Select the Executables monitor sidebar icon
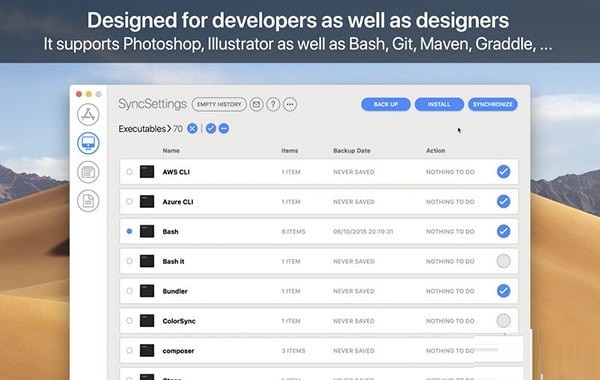600x380 pixels. pos(88,143)
